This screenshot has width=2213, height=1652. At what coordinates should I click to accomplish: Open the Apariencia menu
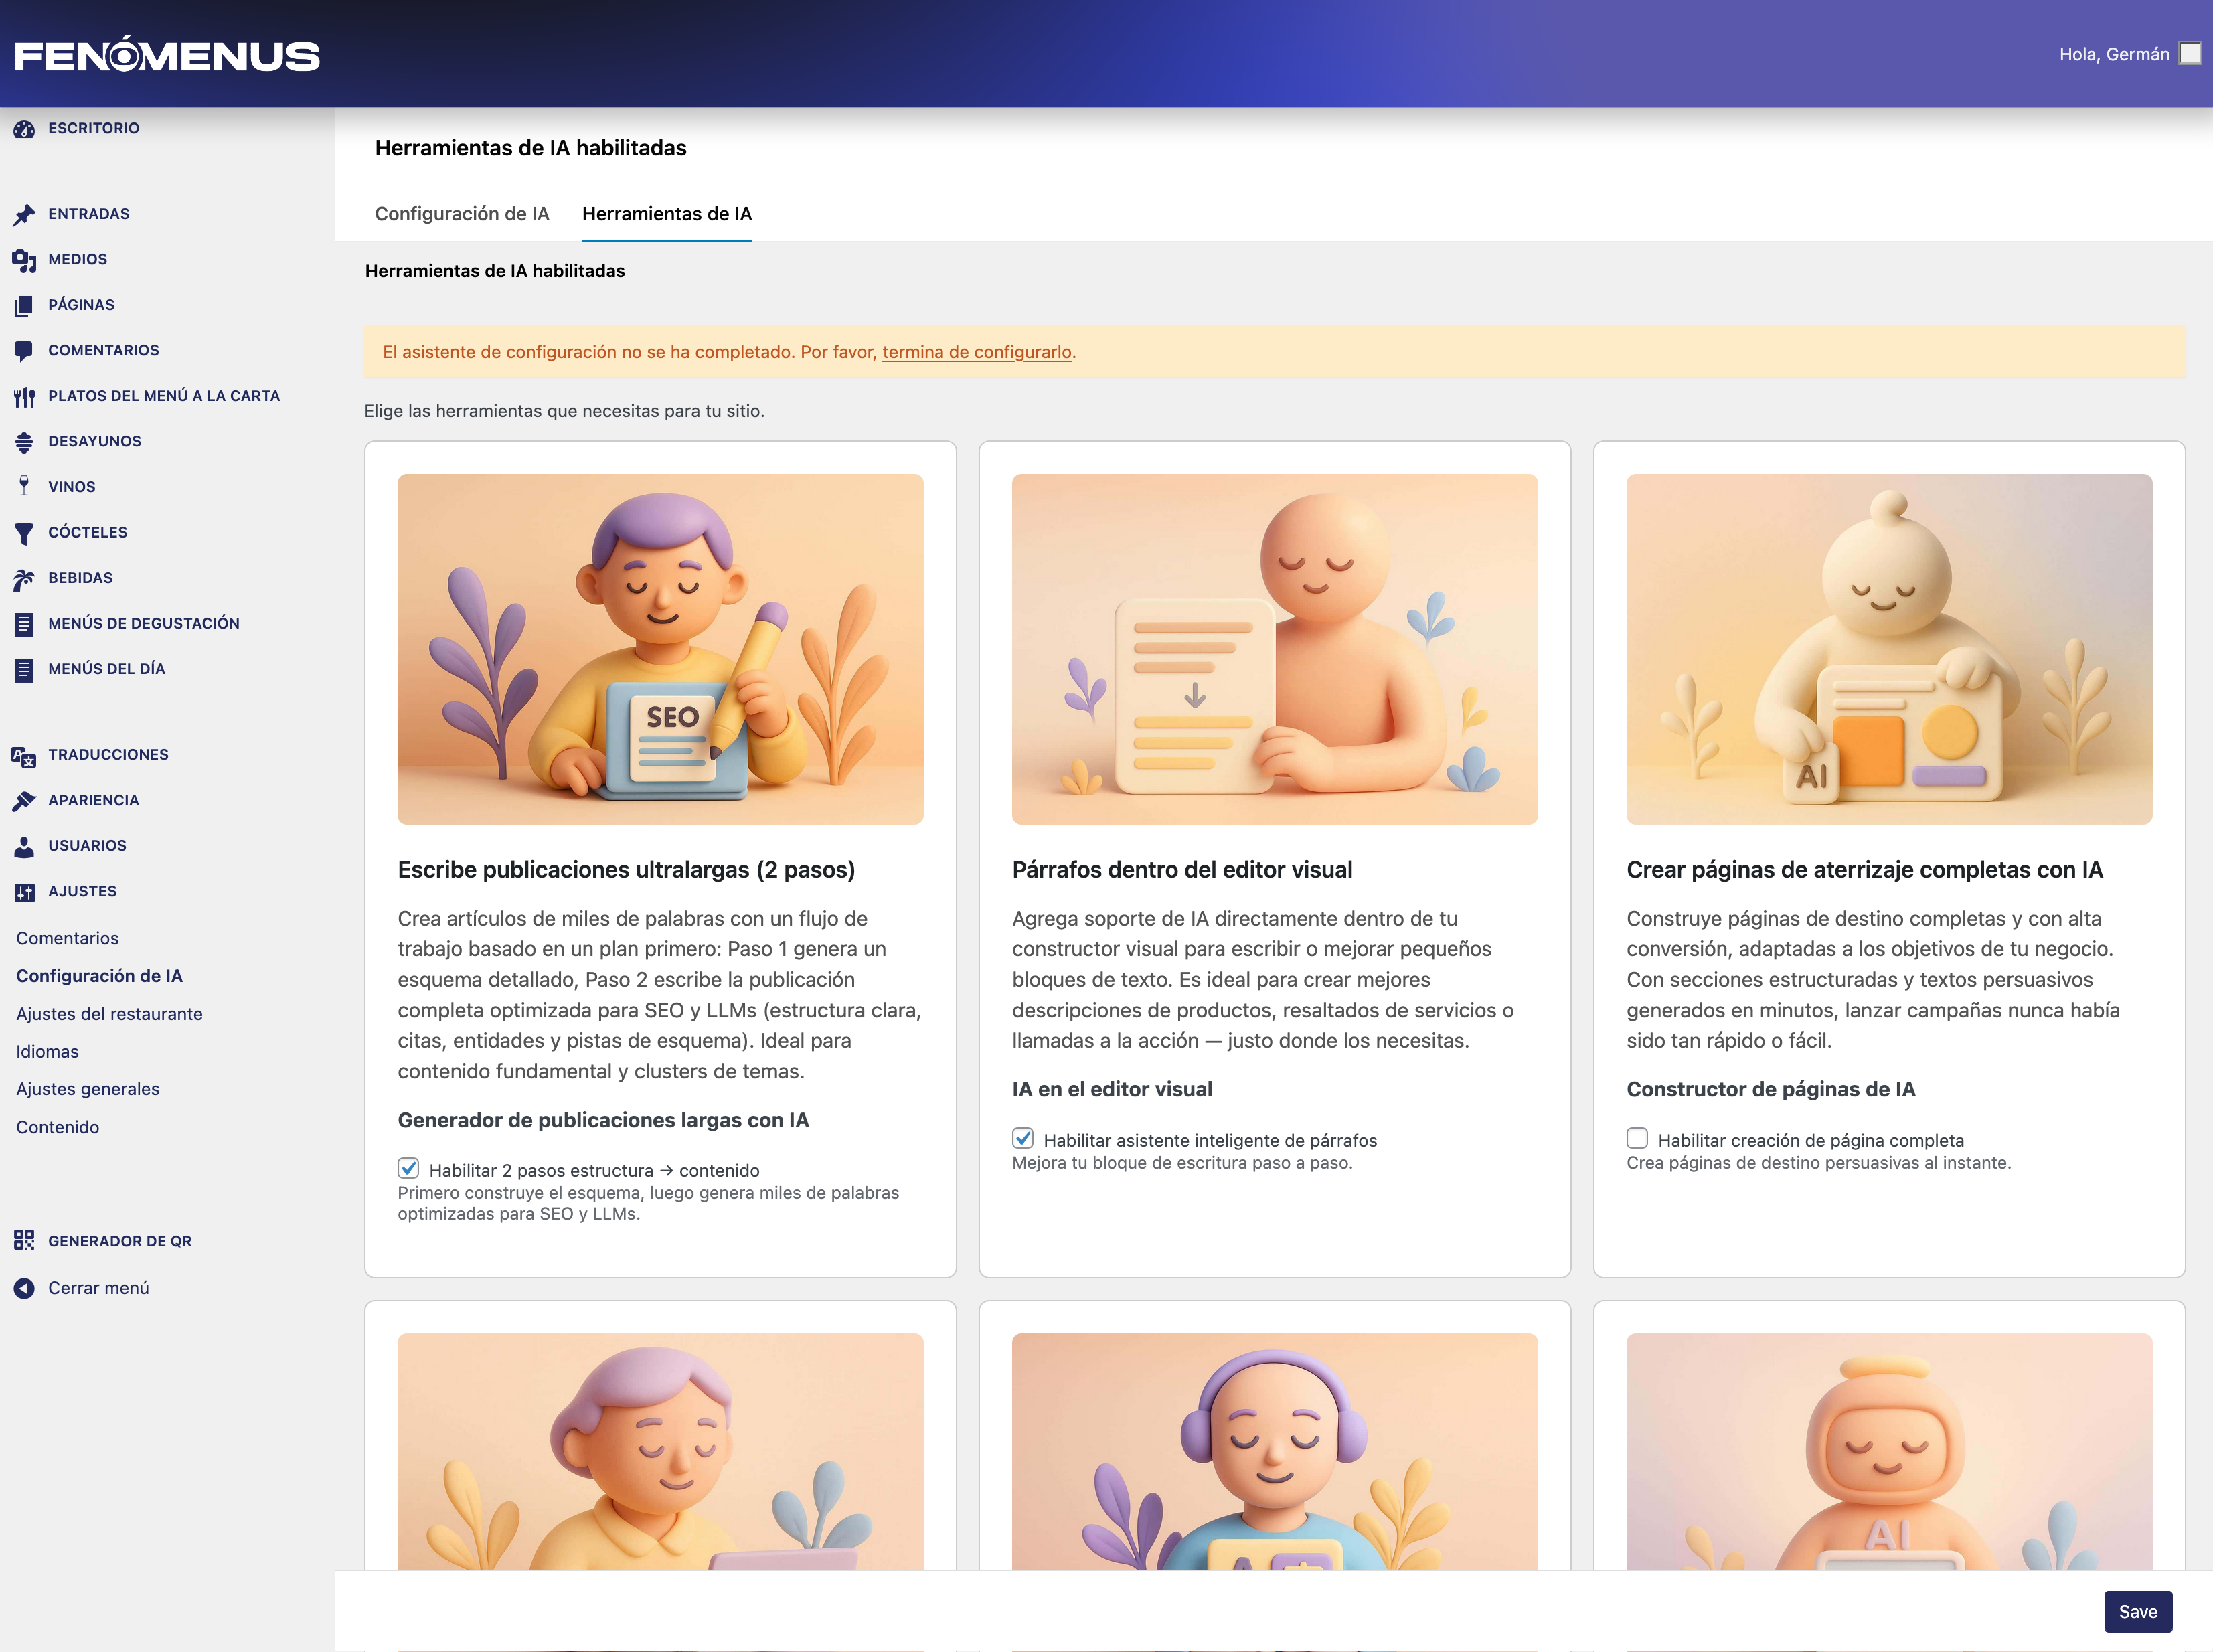point(93,800)
